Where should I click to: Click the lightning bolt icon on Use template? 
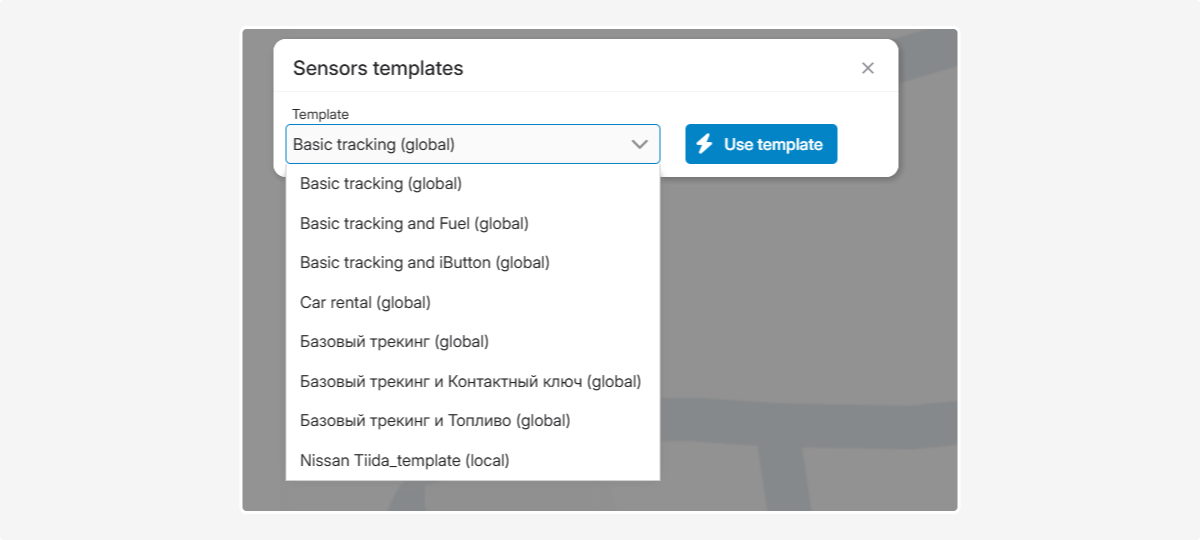tap(704, 144)
